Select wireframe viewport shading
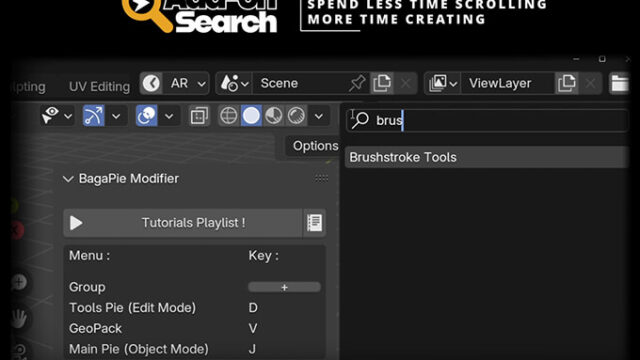Image resolution: width=640 pixels, height=360 pixels. pos(229,116)
